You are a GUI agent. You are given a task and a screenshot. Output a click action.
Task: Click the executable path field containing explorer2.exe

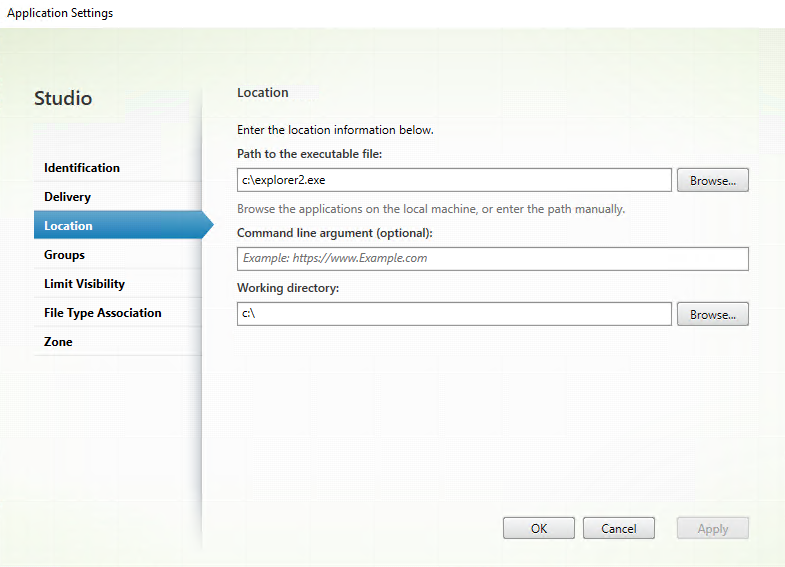[x=453, y=180]
